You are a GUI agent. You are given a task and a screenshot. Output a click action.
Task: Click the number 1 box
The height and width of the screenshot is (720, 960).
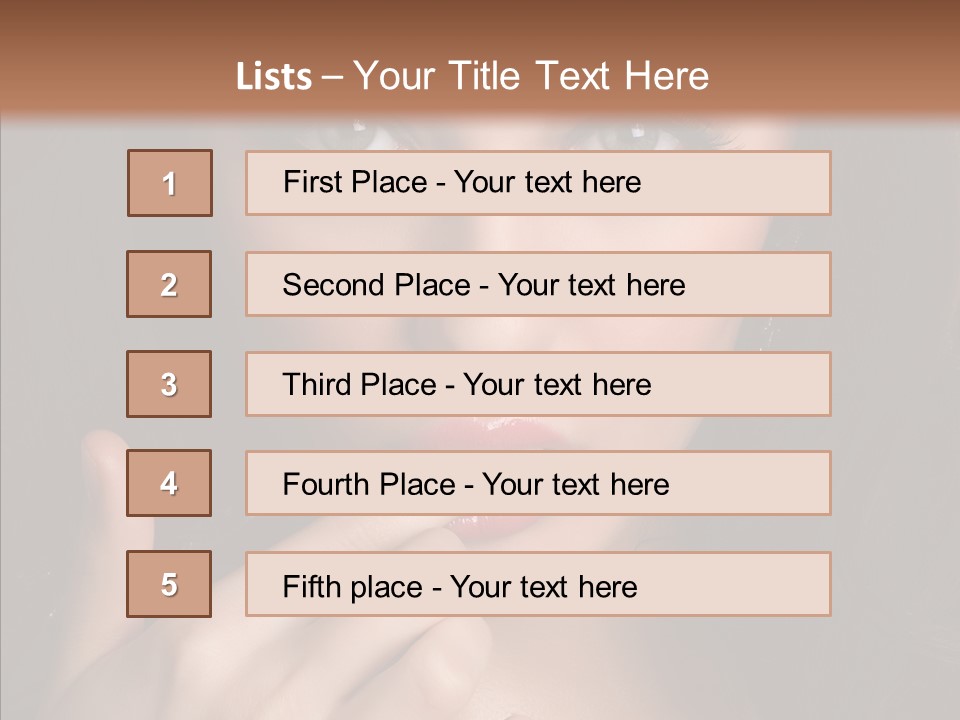click(169, 183)
